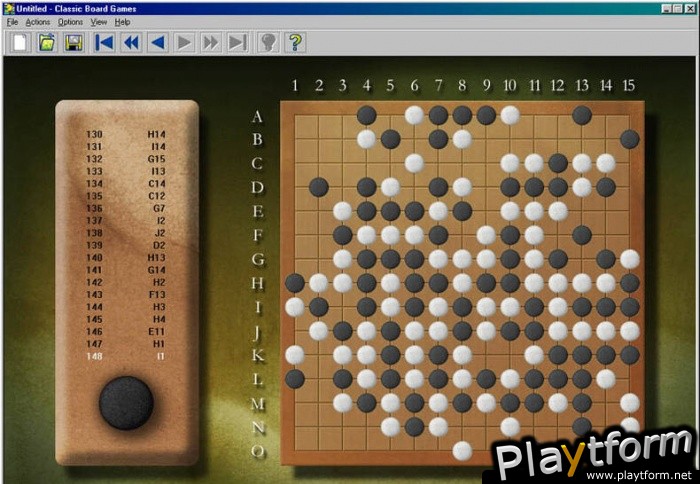Open the Help menu
700x484 pixels.
click(122, 22)
